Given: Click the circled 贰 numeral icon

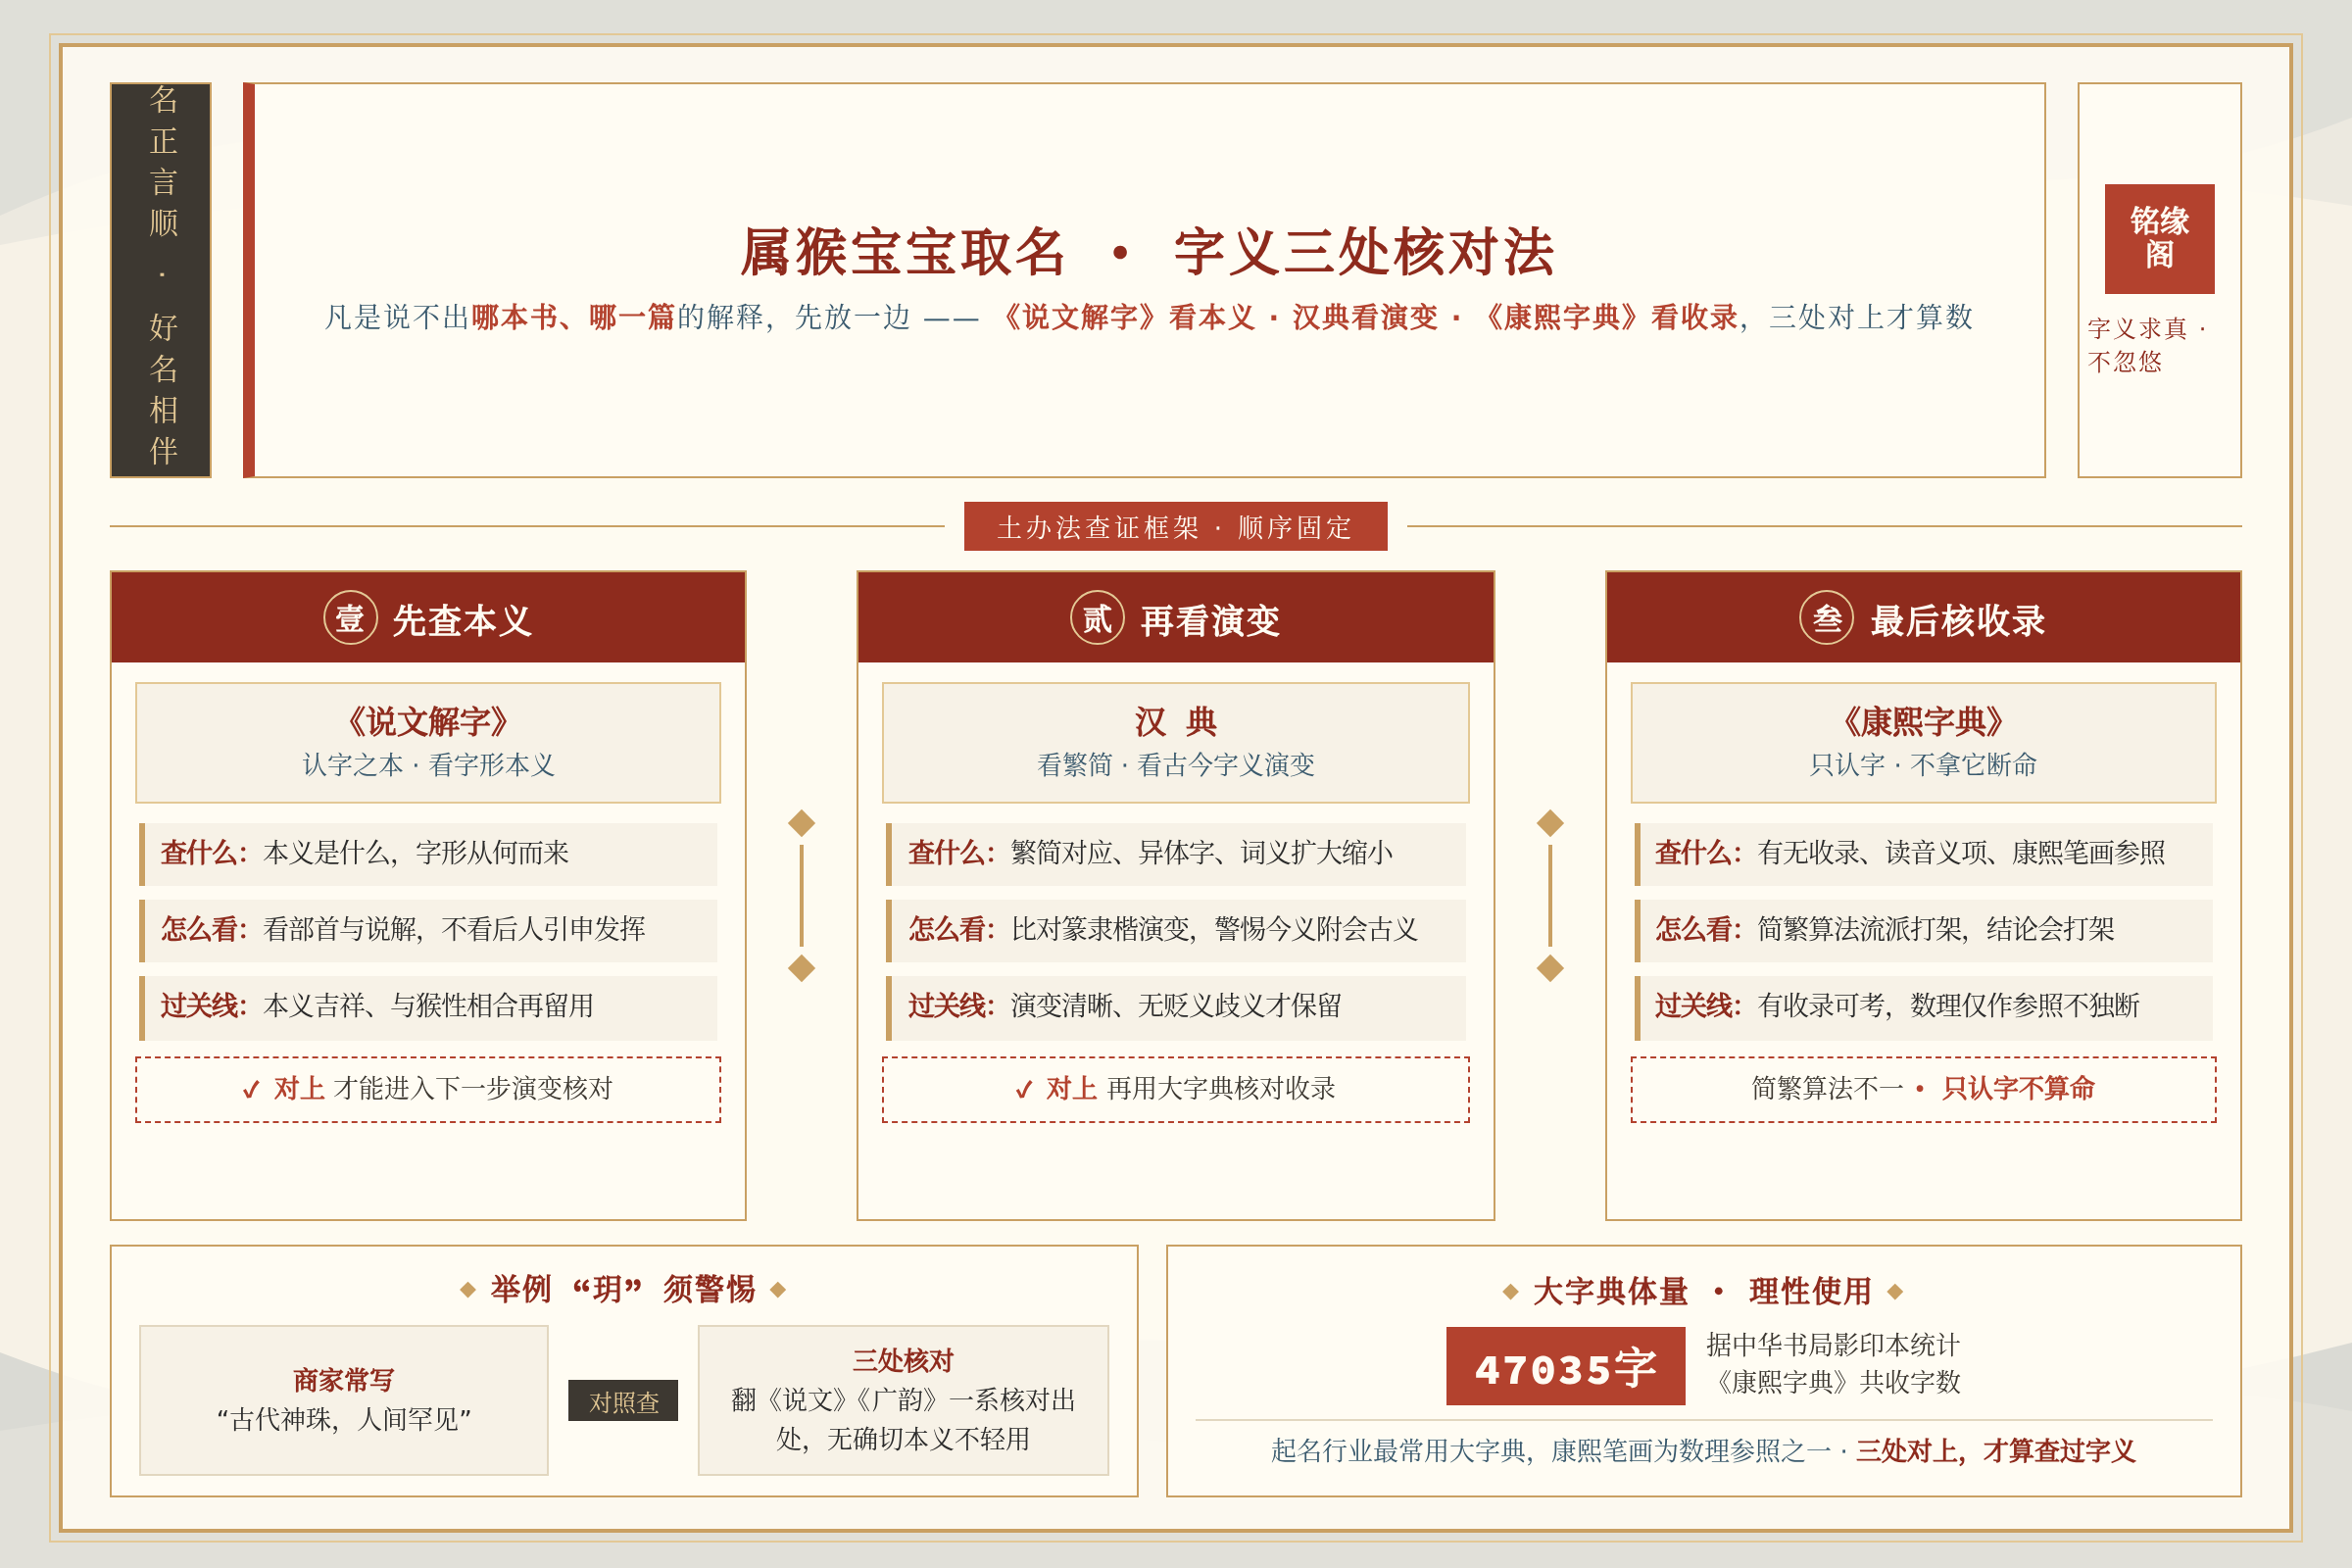Looking at the screenshot, I should pos(1097,618).
